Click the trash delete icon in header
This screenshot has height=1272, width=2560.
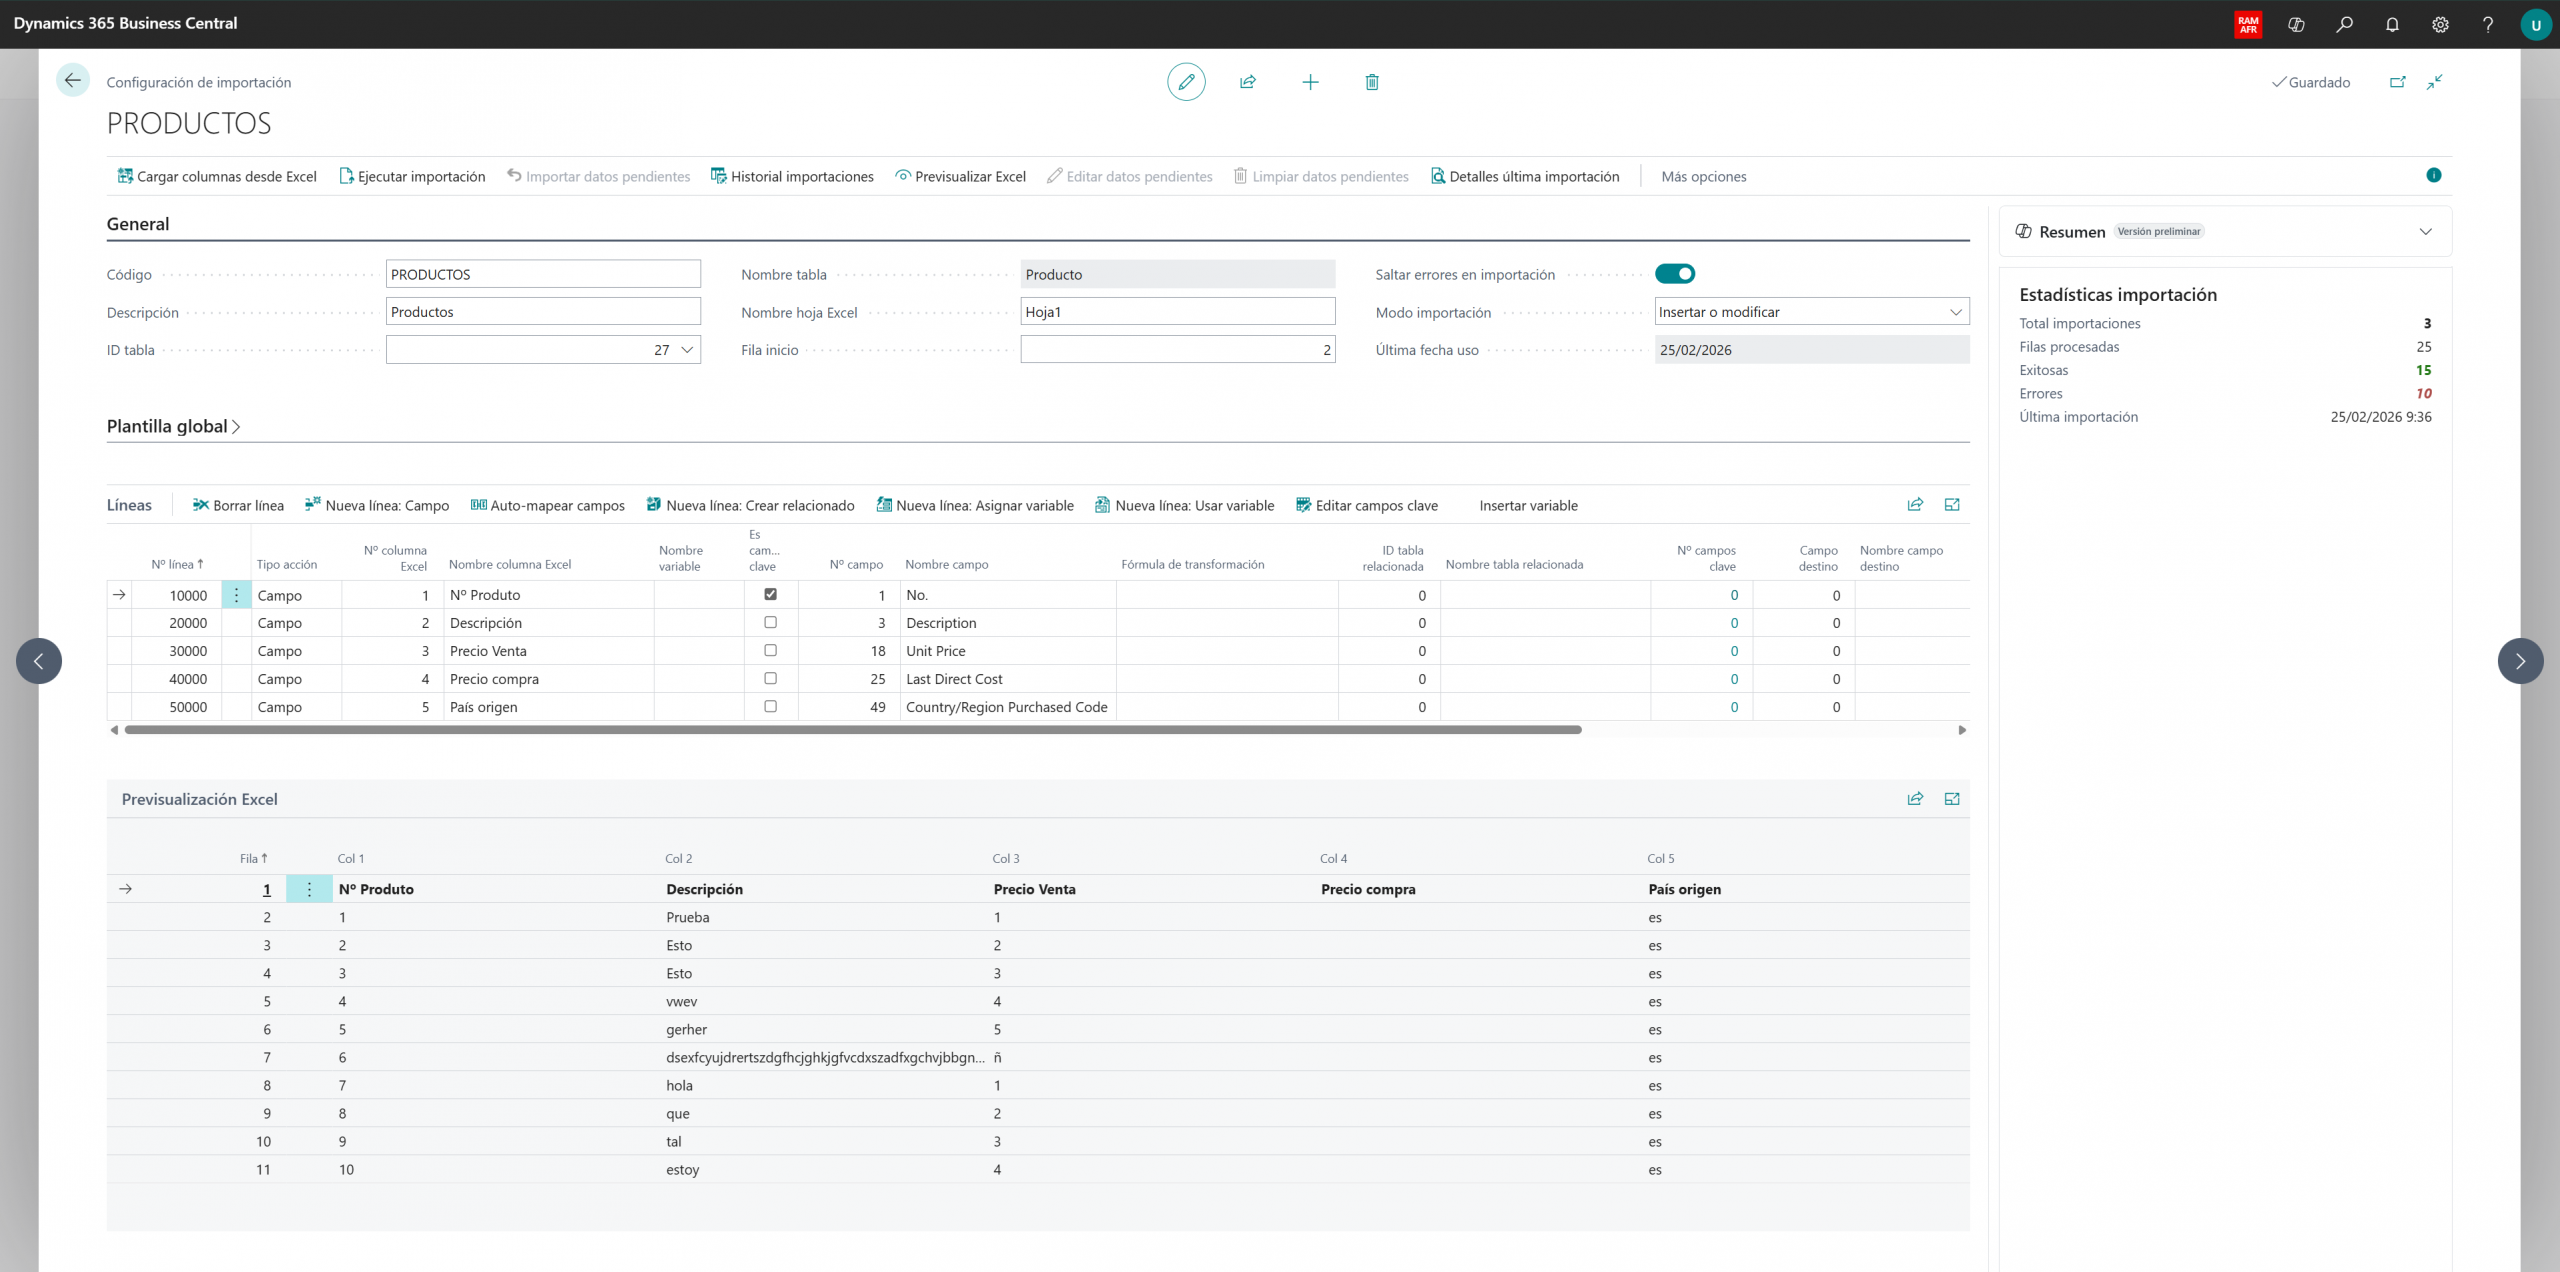pyautogui.click(x=1372, y=82)
